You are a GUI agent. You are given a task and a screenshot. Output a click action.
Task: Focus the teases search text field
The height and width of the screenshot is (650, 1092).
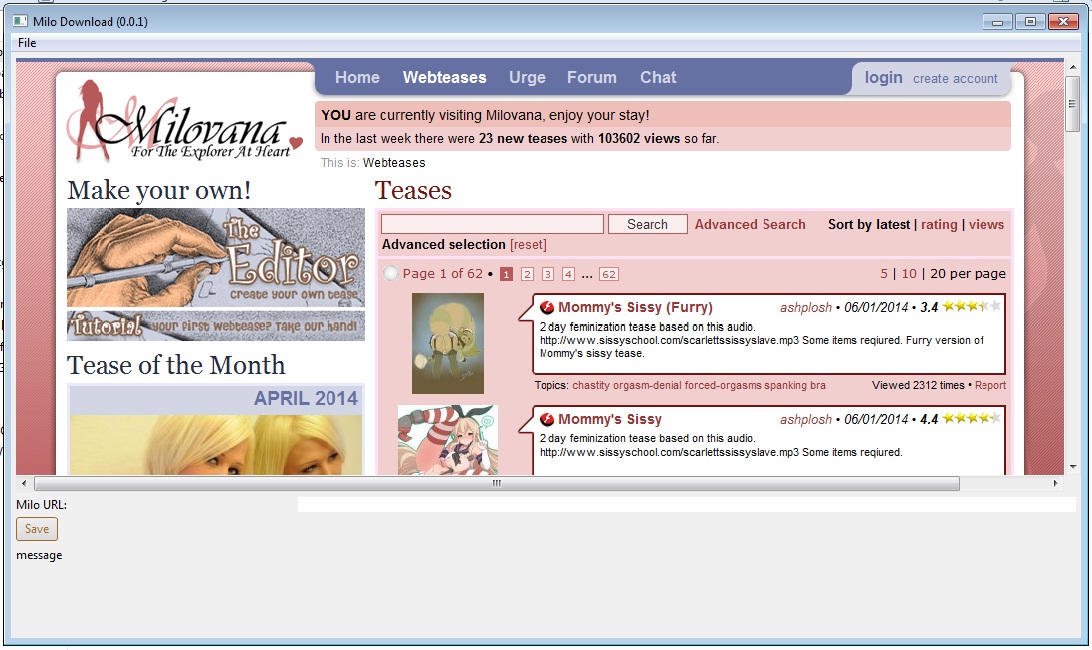(x=492, y=224)
